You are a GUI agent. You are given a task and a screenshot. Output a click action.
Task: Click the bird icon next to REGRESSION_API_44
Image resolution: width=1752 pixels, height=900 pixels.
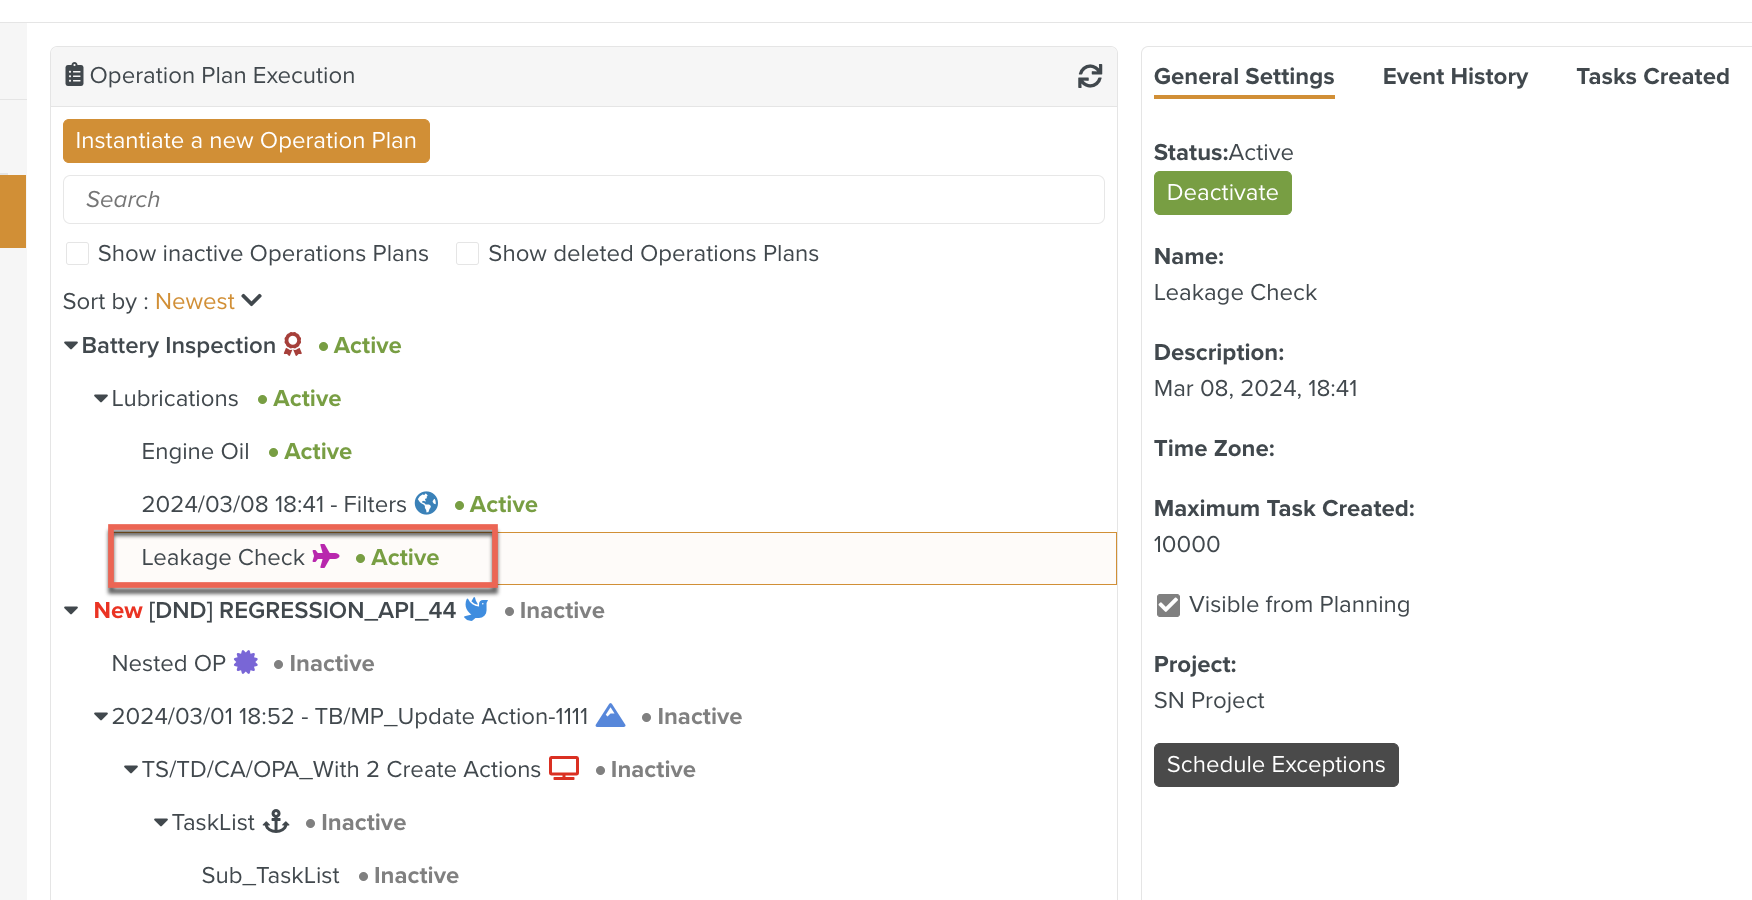476,609
